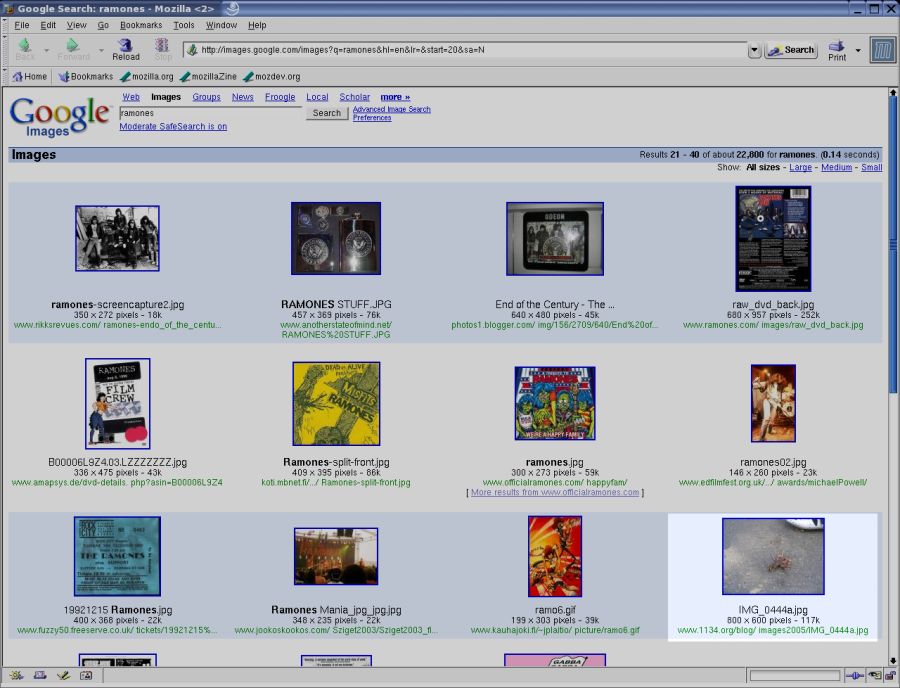Click the page icon beside the URL
Screen dimensions: 900x688
(192, 50)
